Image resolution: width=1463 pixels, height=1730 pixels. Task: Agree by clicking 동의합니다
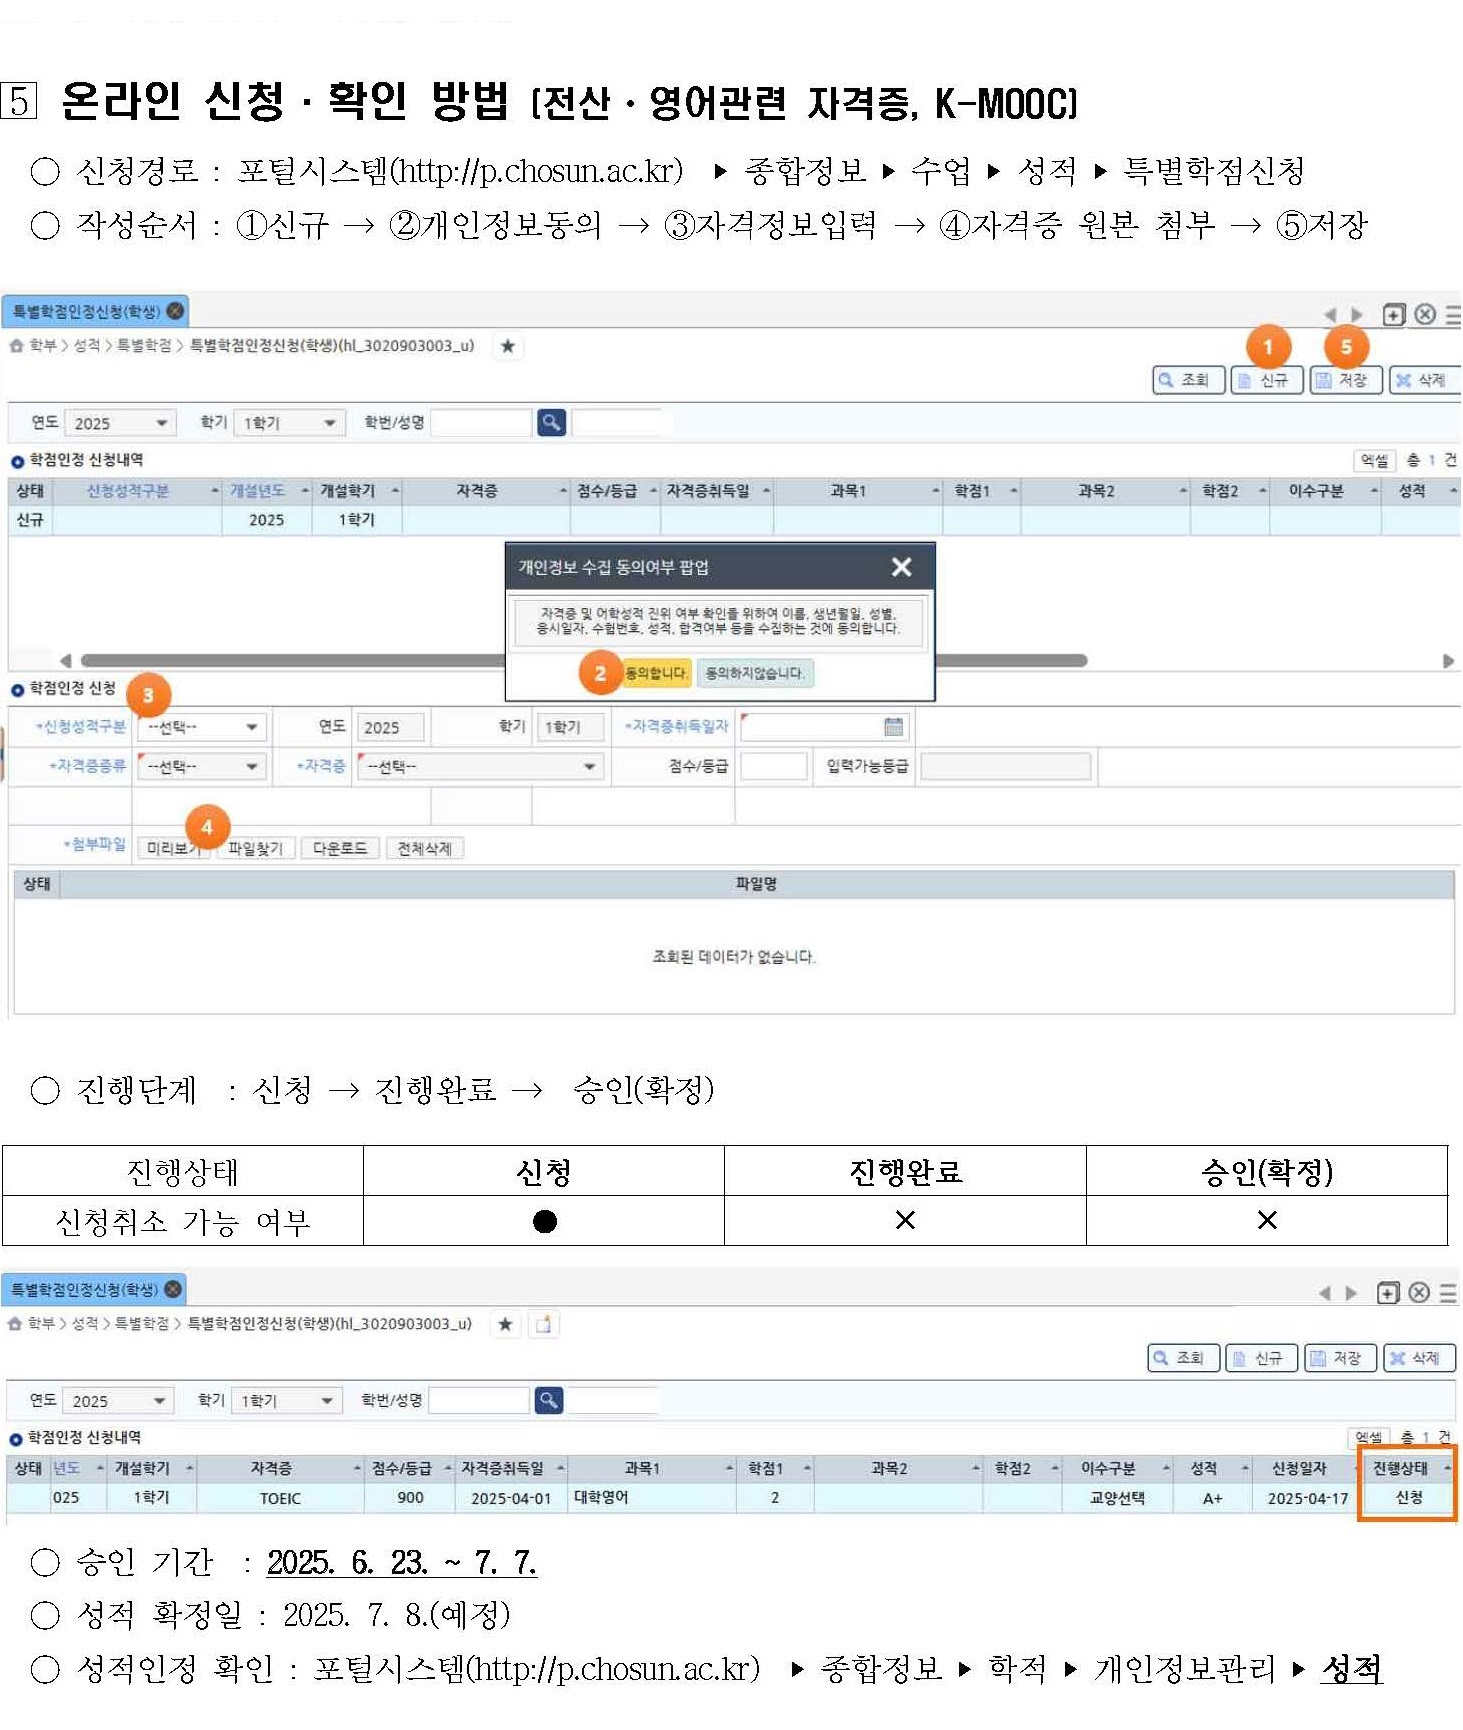[x=655, y=673]
